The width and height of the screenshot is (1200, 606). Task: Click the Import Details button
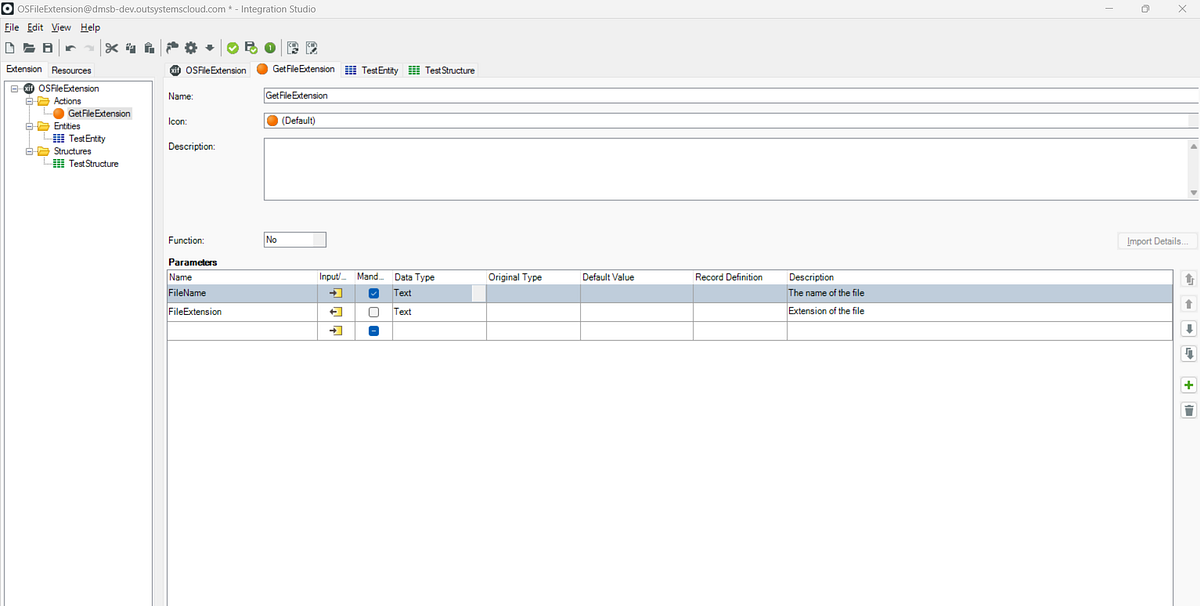pos(1157,240)
